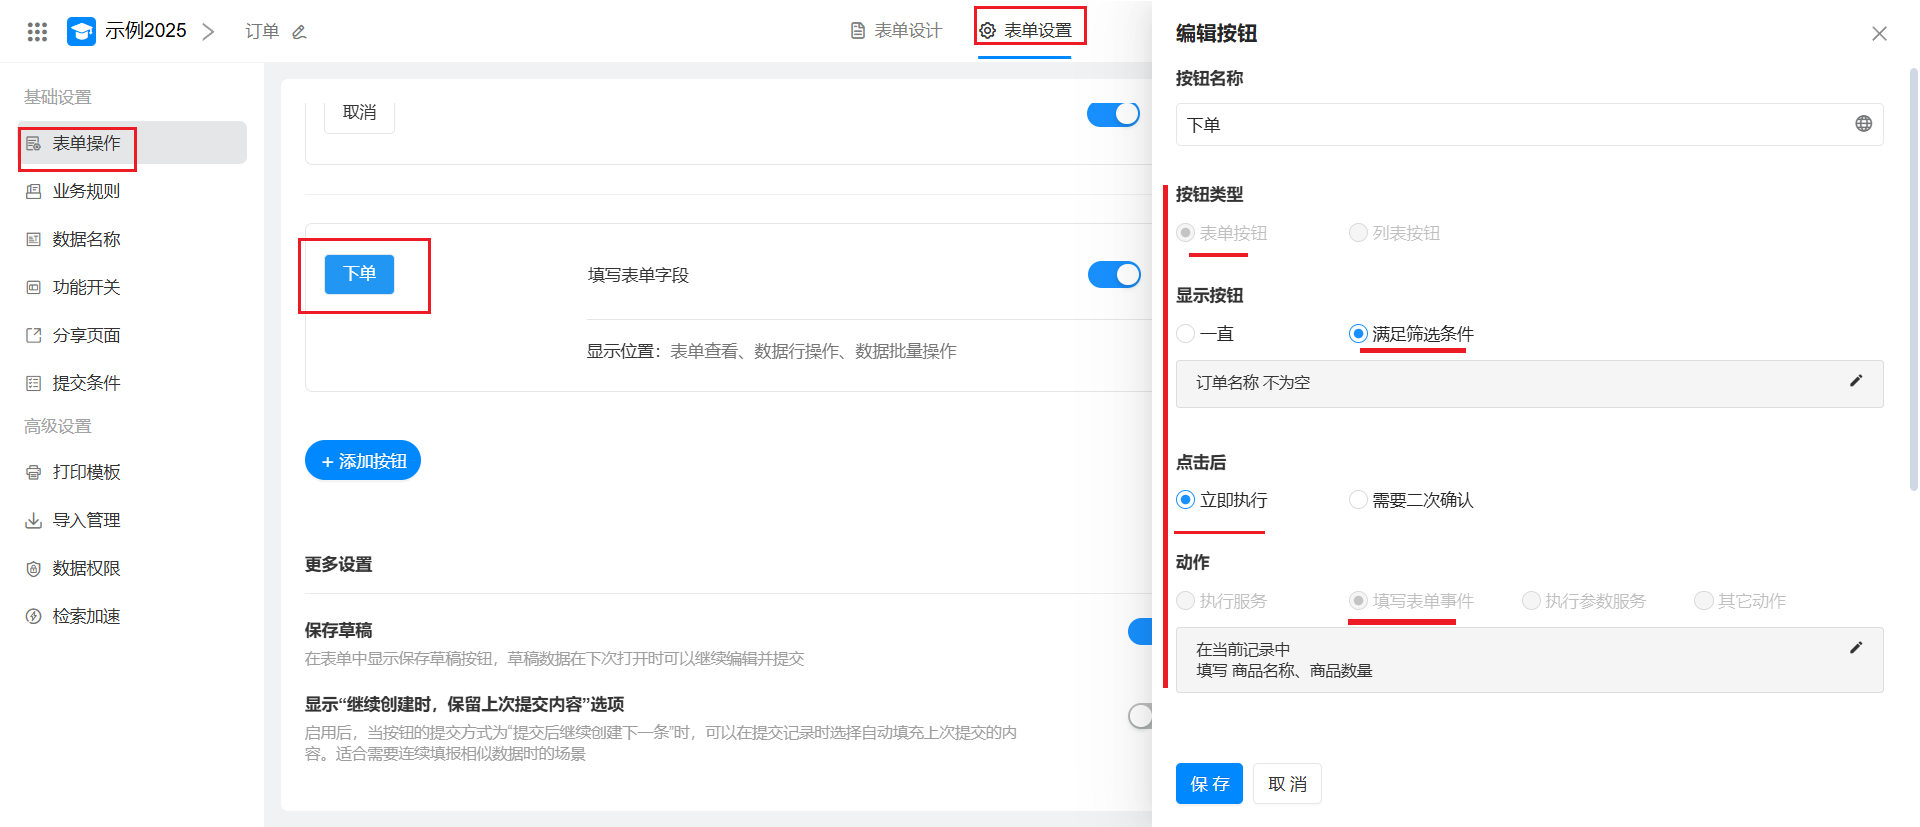Close the 编辑按钮 panel
The height and width of the screenshot is (827, 1920).
1879,34
